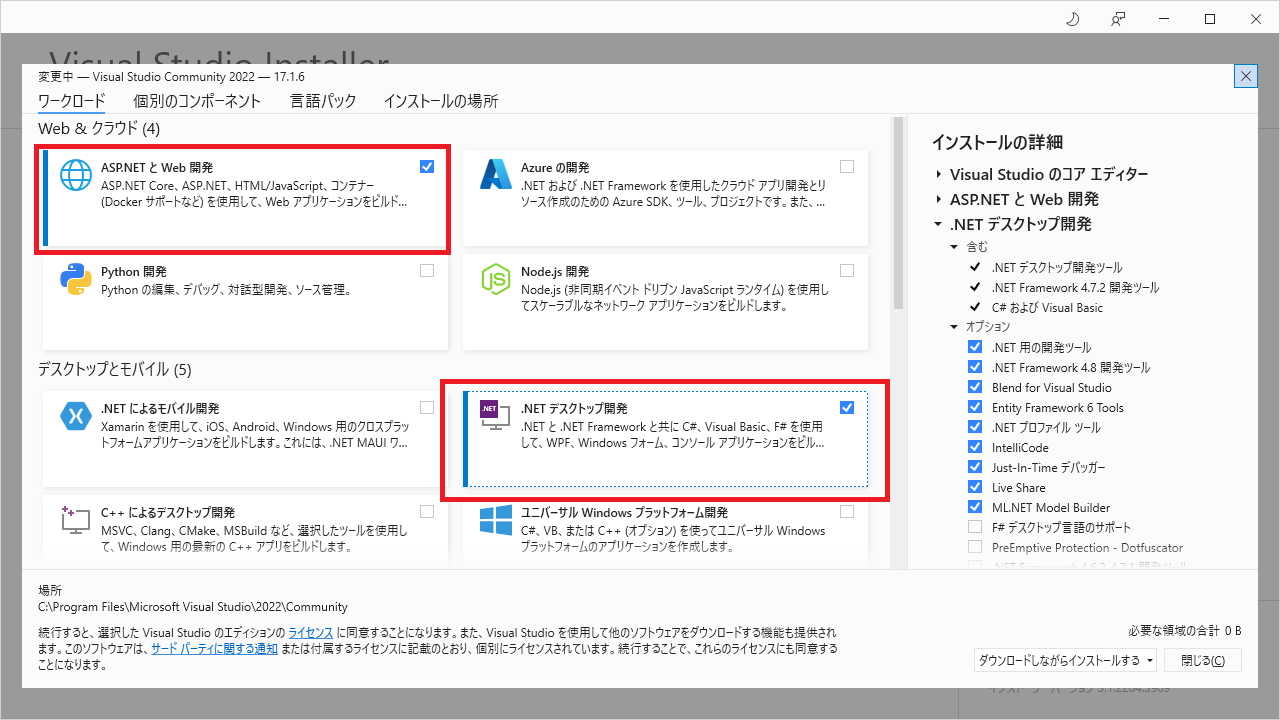The height and width of the screenshot is (720, 1280).
Task: Switch to インストールの場所 tab
Action: 441,101
